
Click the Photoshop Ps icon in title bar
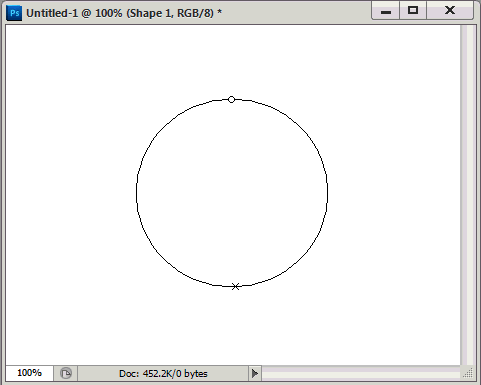click(x=14, y=13)
